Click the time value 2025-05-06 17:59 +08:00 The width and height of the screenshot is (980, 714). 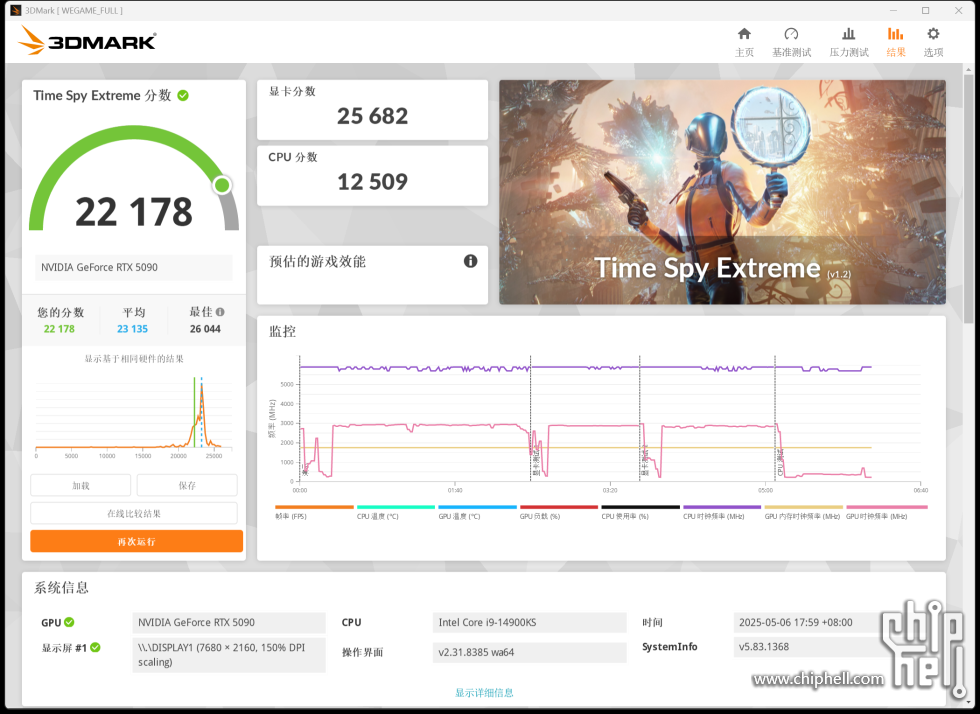pyautogui.click(x=806, y=622)
